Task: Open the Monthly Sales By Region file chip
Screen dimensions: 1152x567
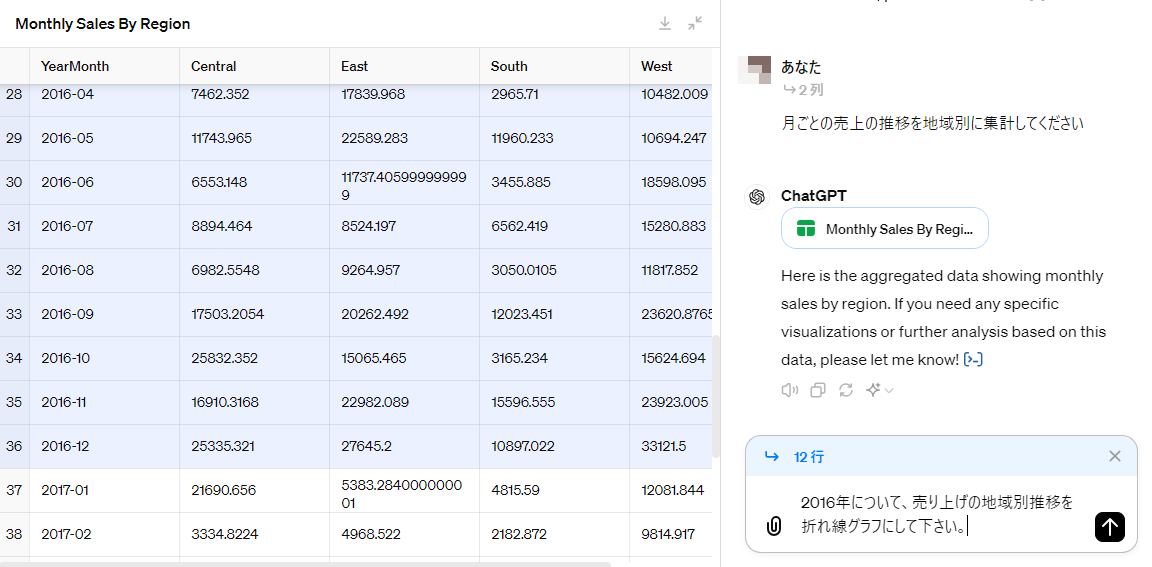Action: tap(884, 229)
